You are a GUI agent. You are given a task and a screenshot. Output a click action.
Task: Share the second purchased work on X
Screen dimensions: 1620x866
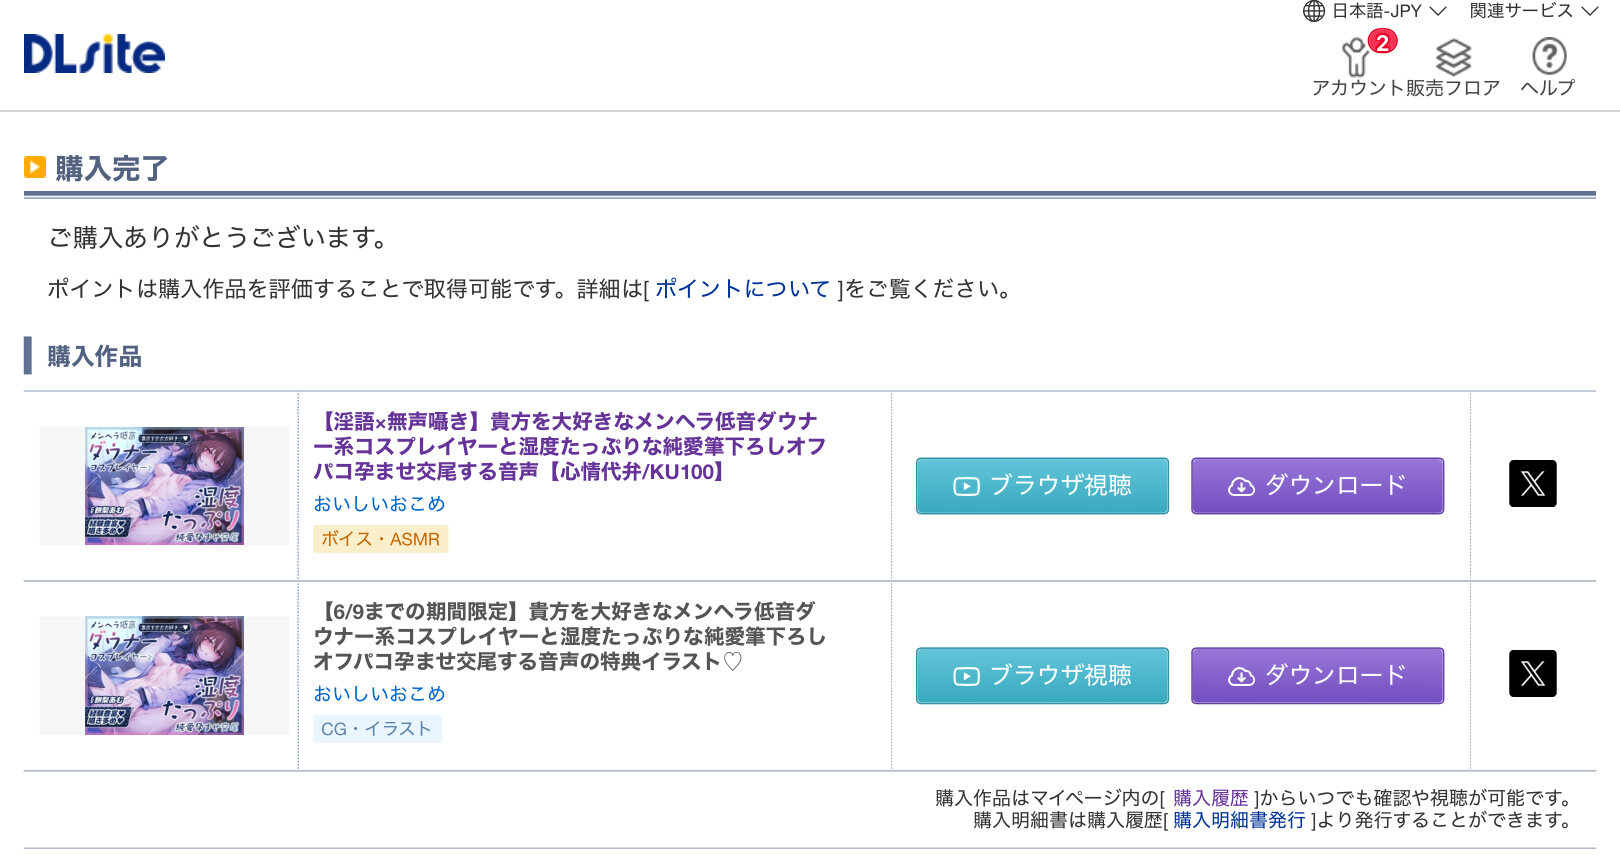(x=1532, y=674)
